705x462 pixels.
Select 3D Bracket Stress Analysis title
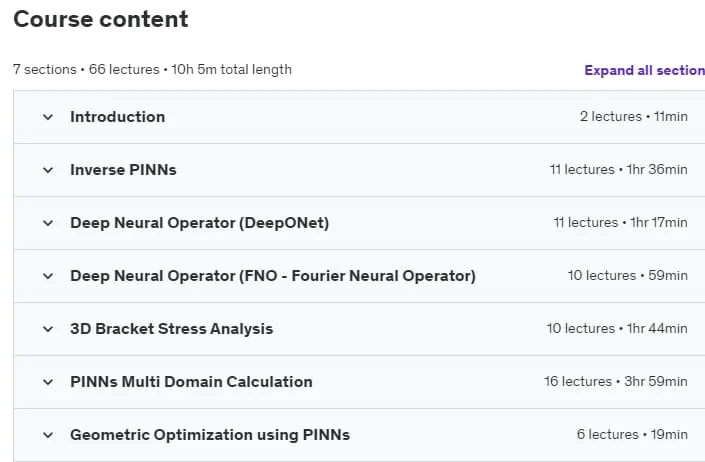(171, 329)
